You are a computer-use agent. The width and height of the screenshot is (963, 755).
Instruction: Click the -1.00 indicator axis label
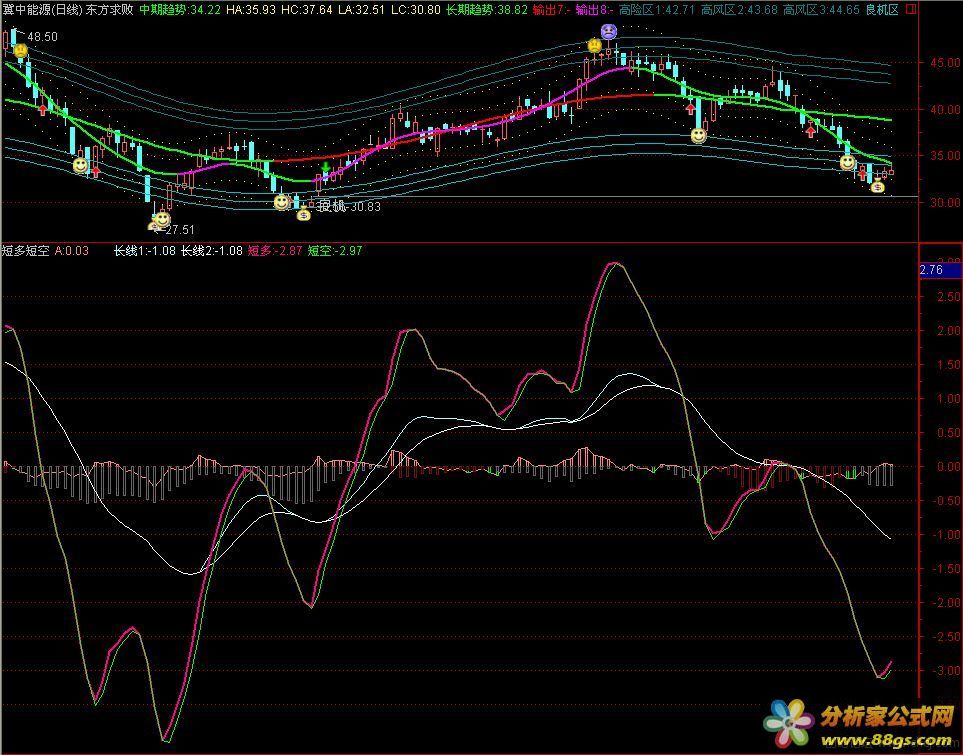point(946,535)
